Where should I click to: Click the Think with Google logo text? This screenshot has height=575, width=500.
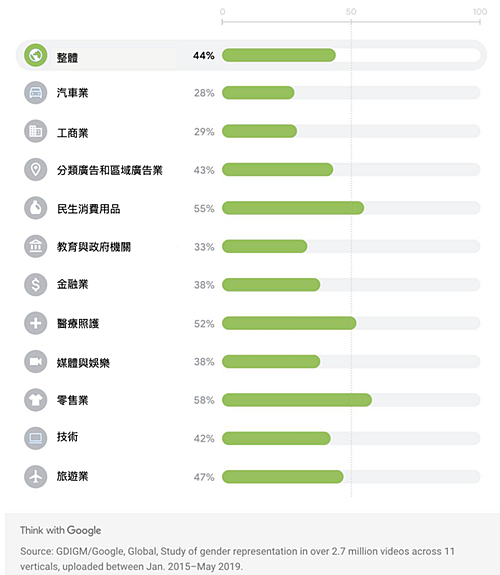[x=61, y=530]
